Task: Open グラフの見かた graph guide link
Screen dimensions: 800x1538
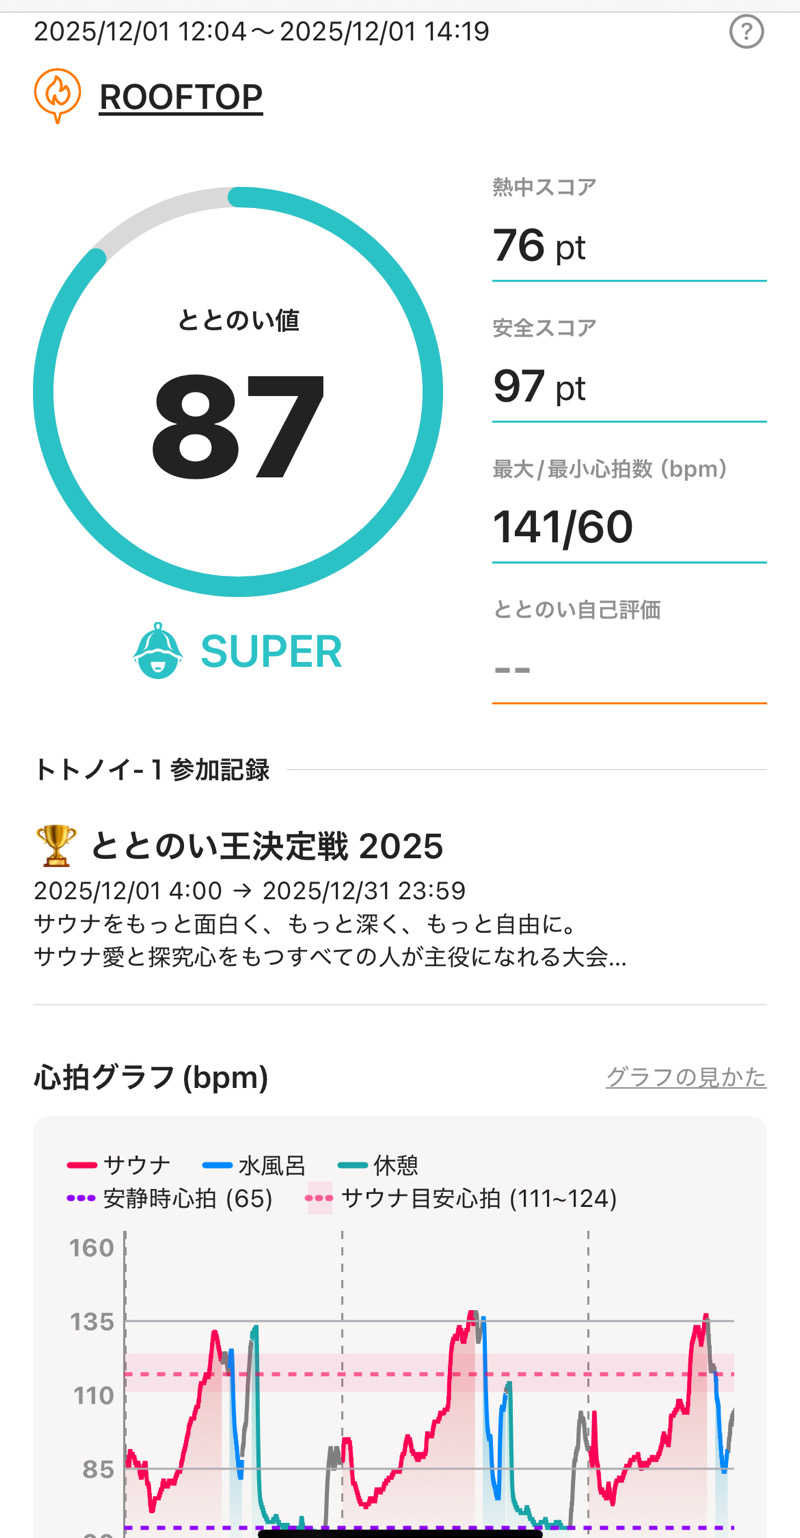Action: pyautogui.click(x=686, y=1077)
